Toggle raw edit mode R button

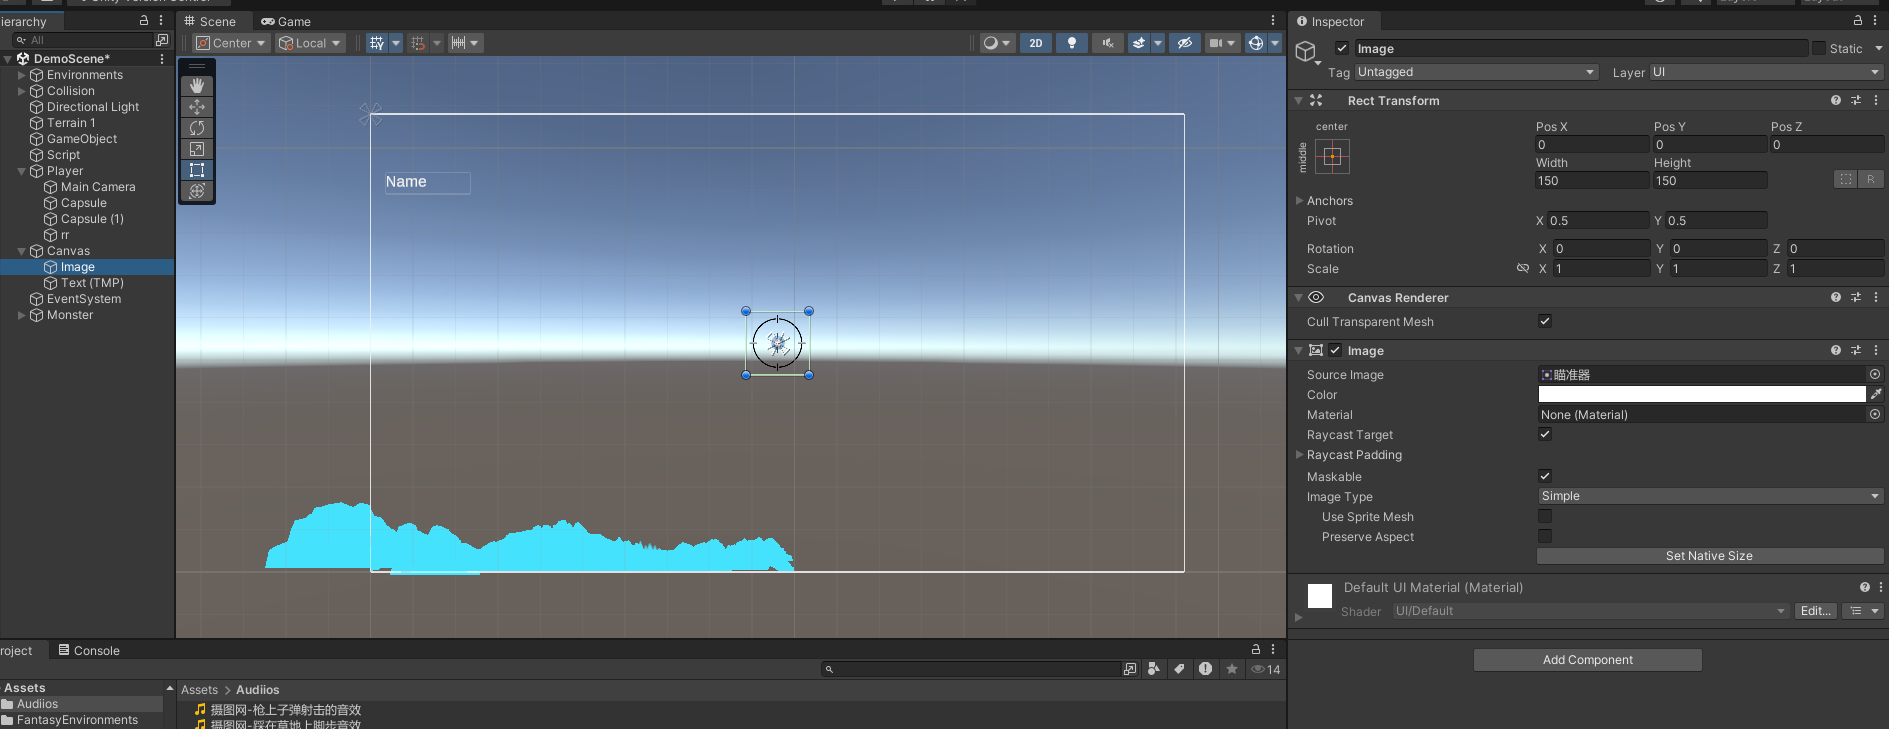[x=1871, y=179]
